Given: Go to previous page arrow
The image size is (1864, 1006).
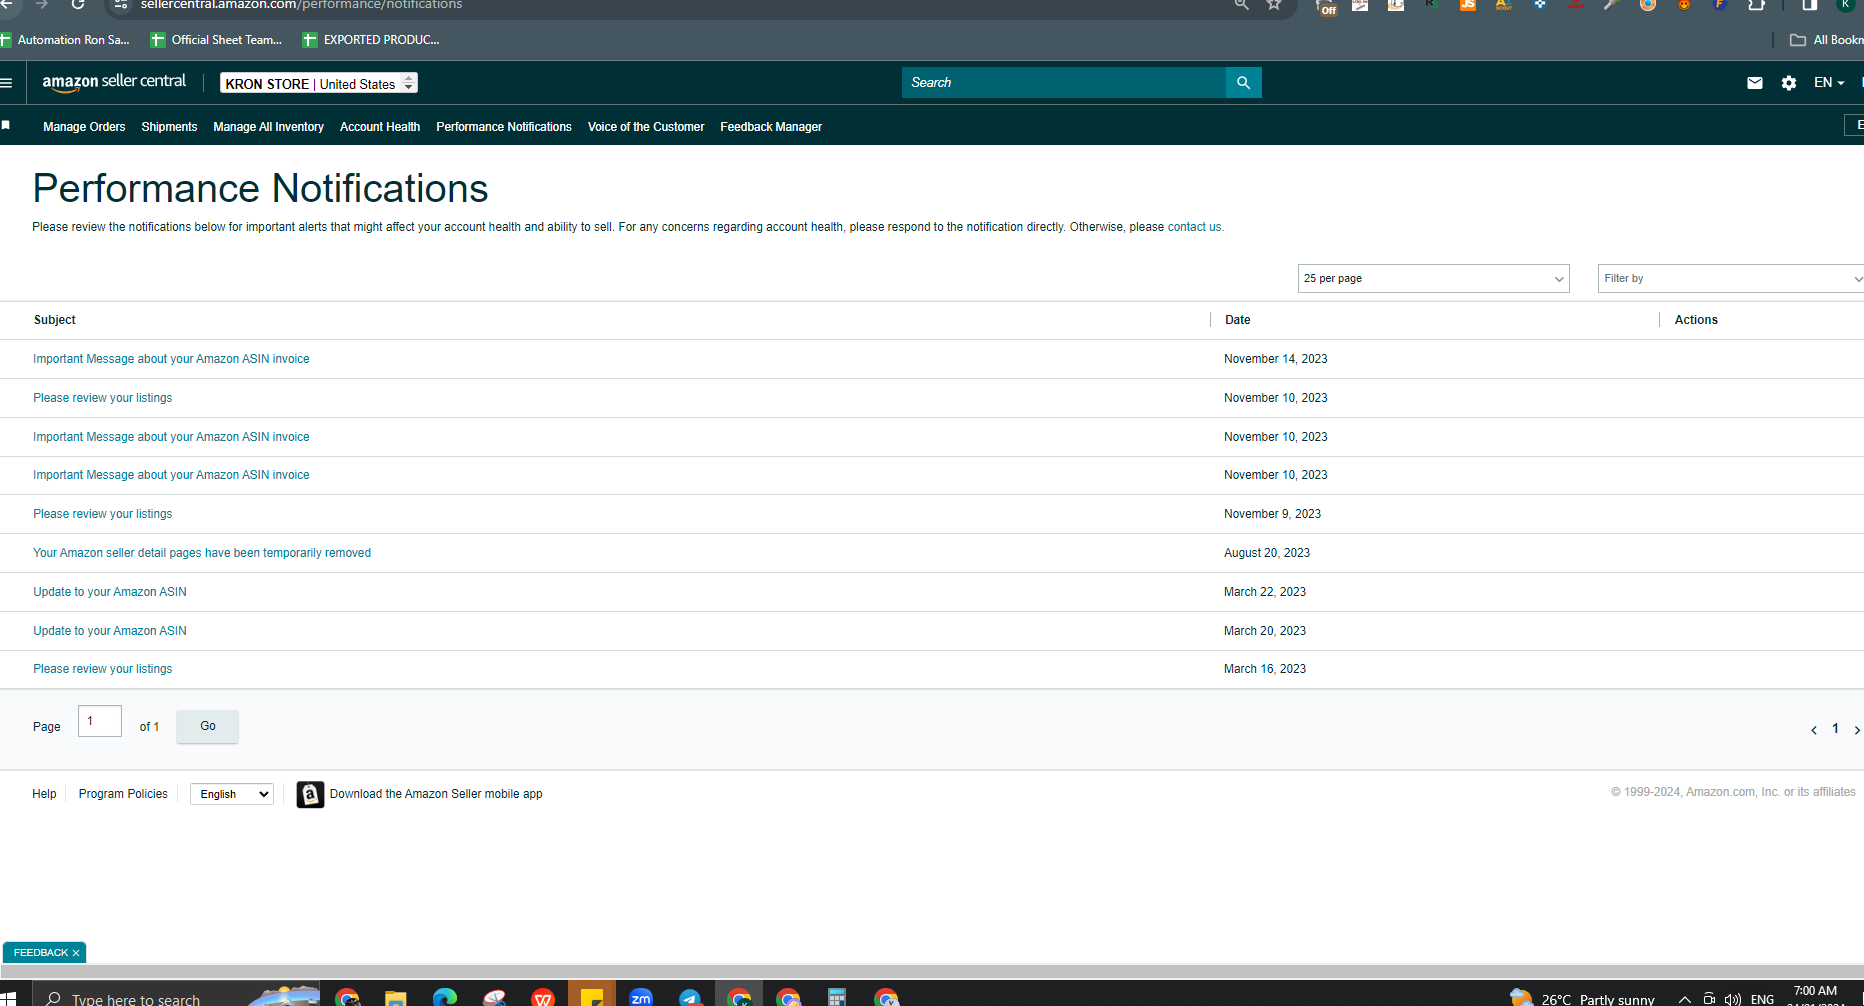Looking at the screenshot, I should 1813,730.
